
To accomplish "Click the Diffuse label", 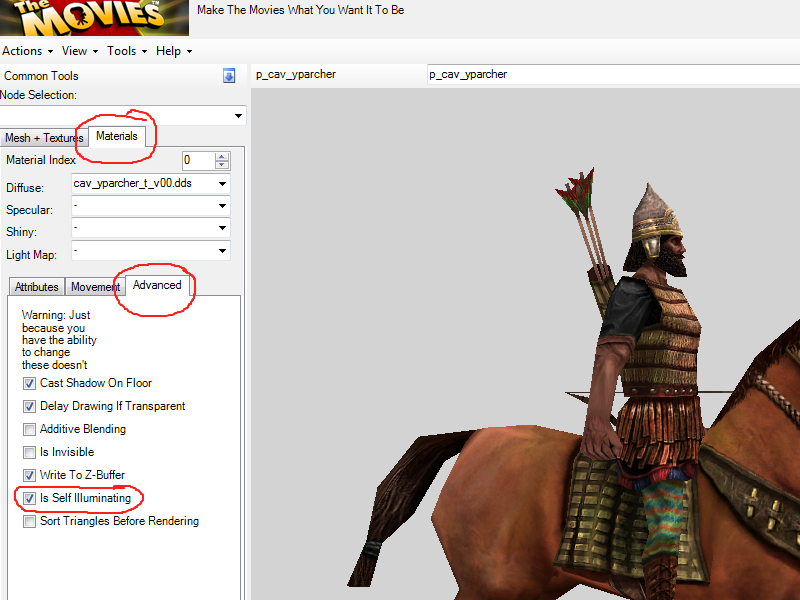I will click(x=25, y=188).
